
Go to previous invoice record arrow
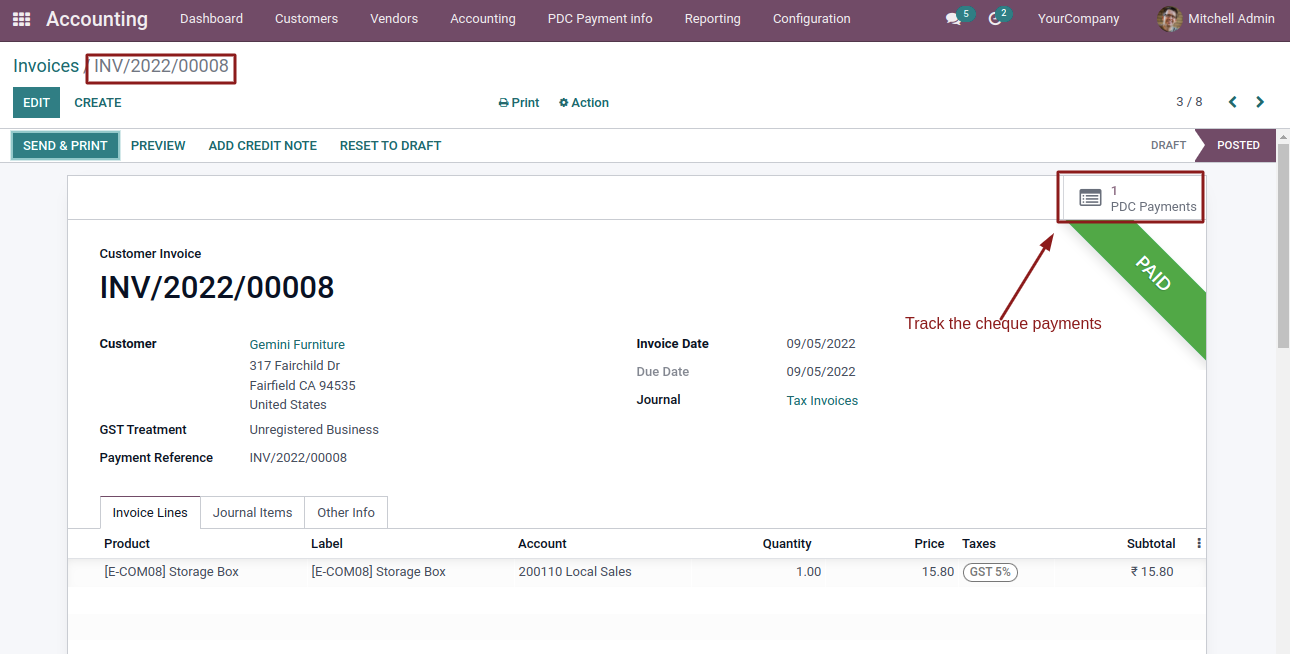pyautogui.click(x=1233, y=102)
